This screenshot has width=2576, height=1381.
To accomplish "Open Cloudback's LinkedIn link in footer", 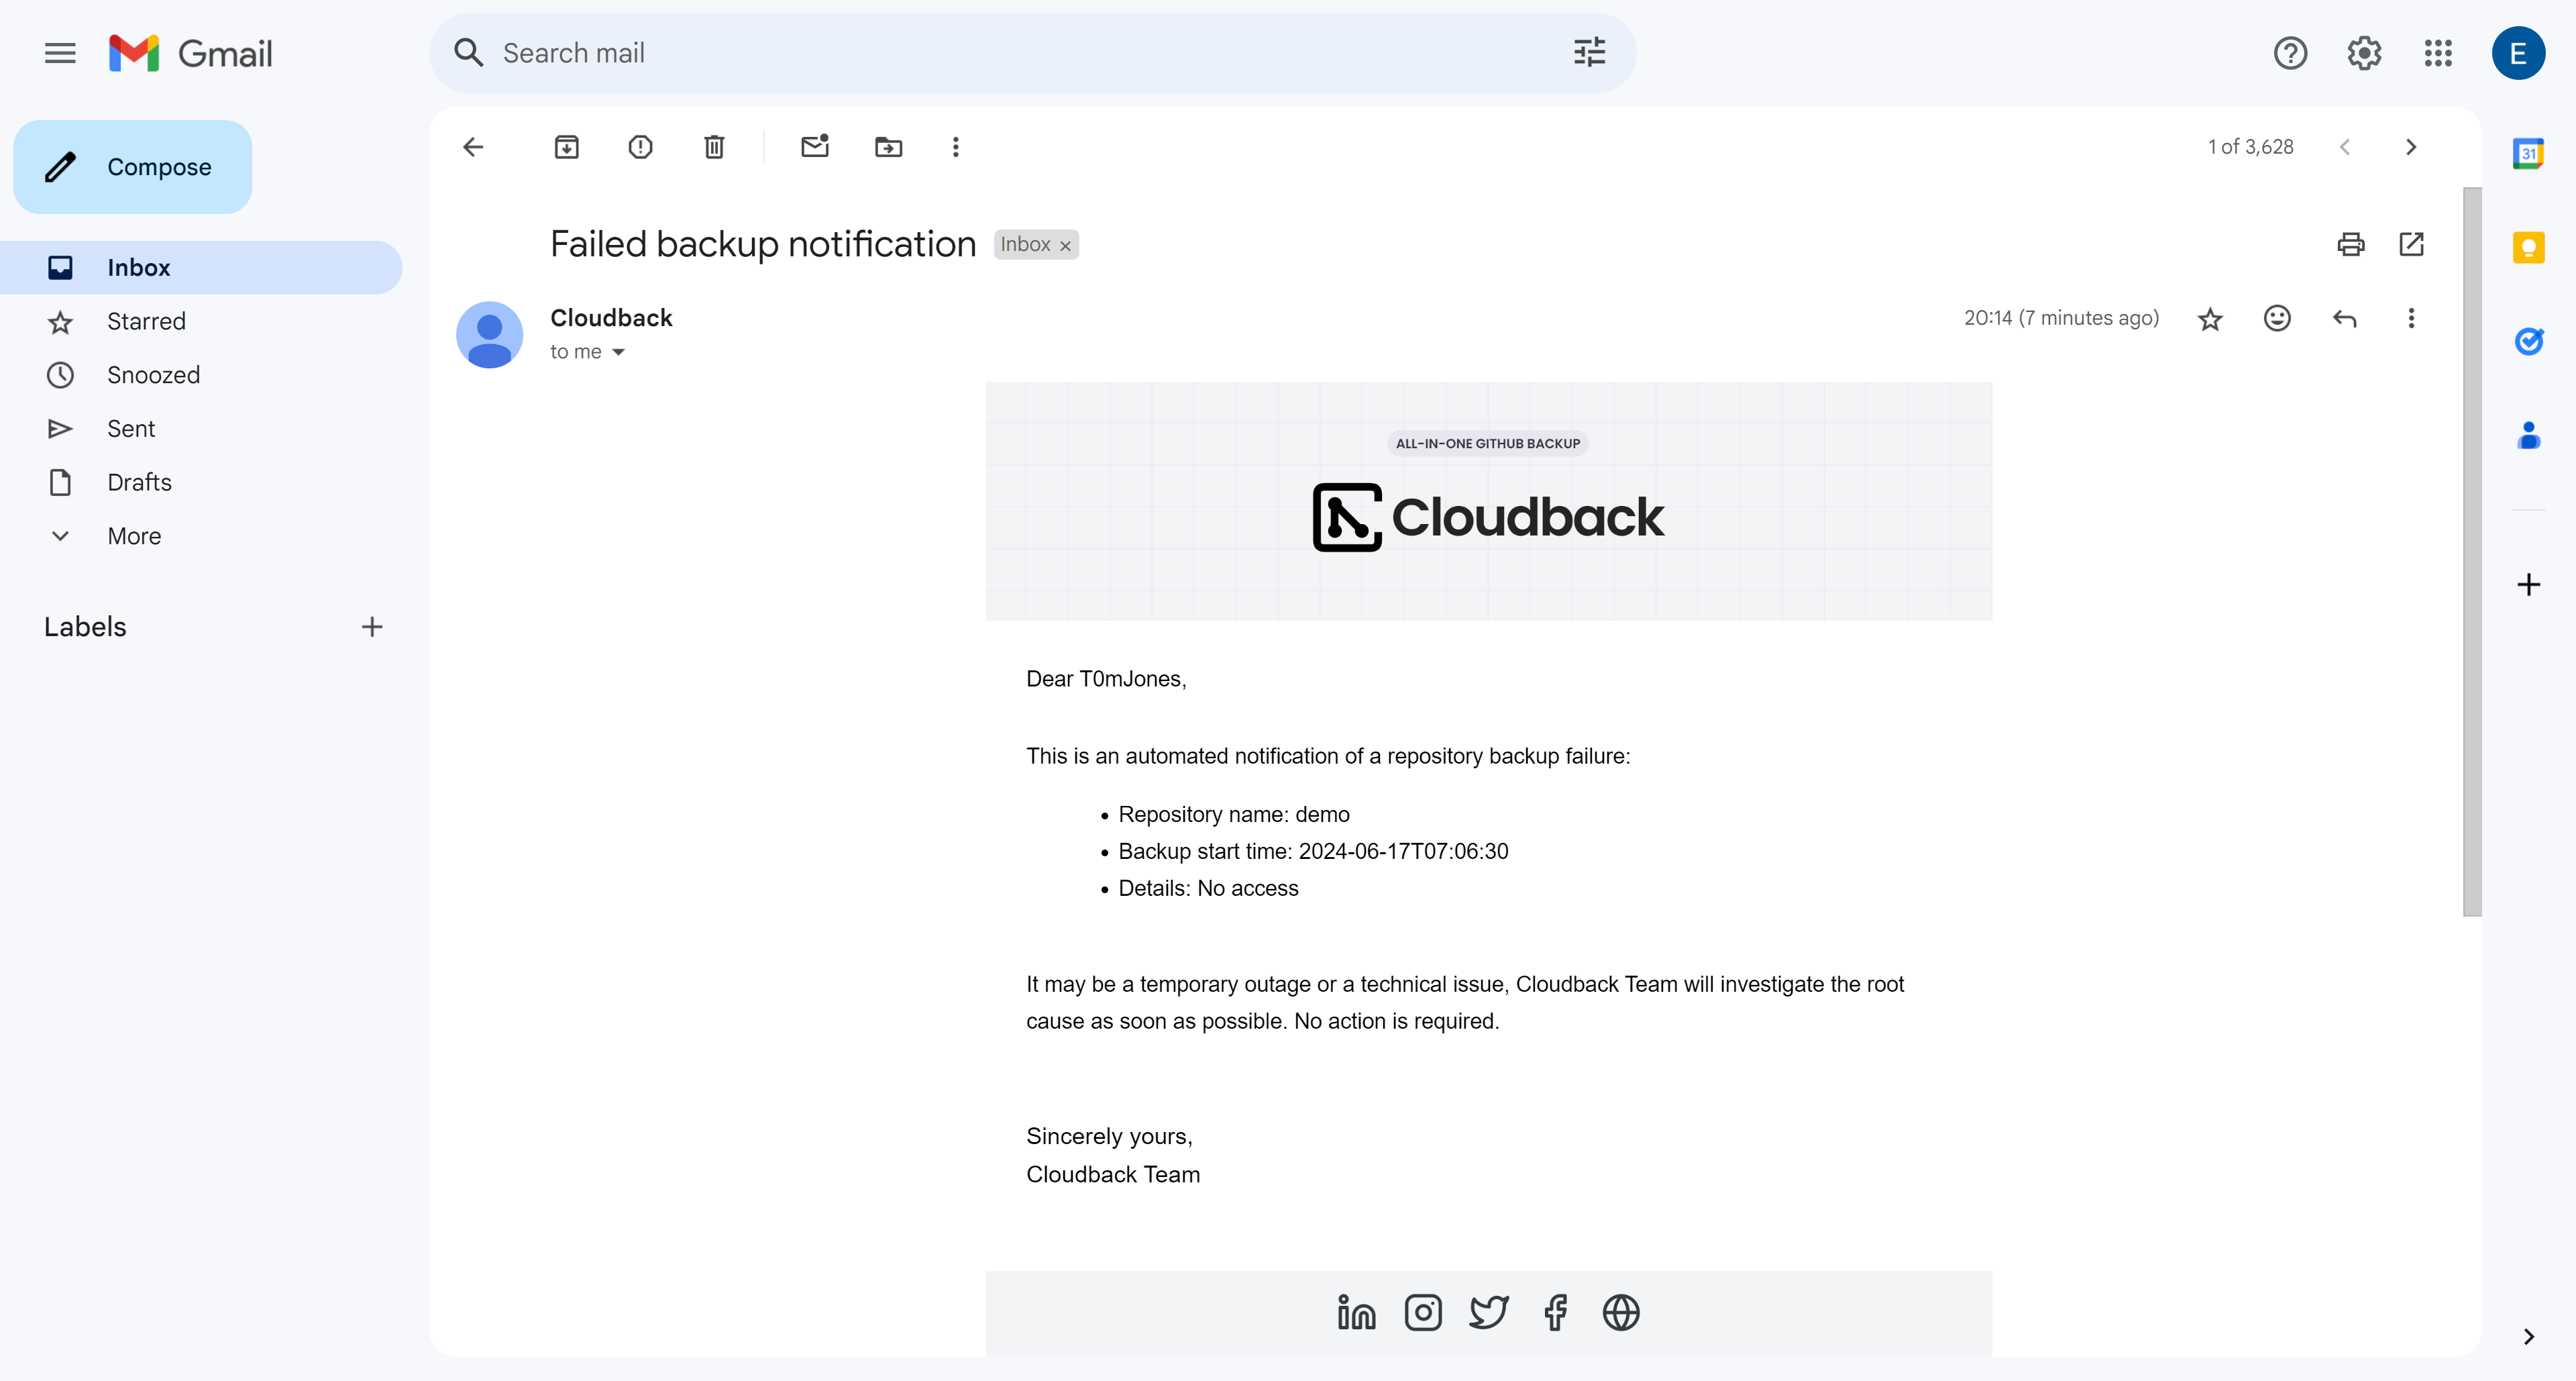I will (1356, 1313).
